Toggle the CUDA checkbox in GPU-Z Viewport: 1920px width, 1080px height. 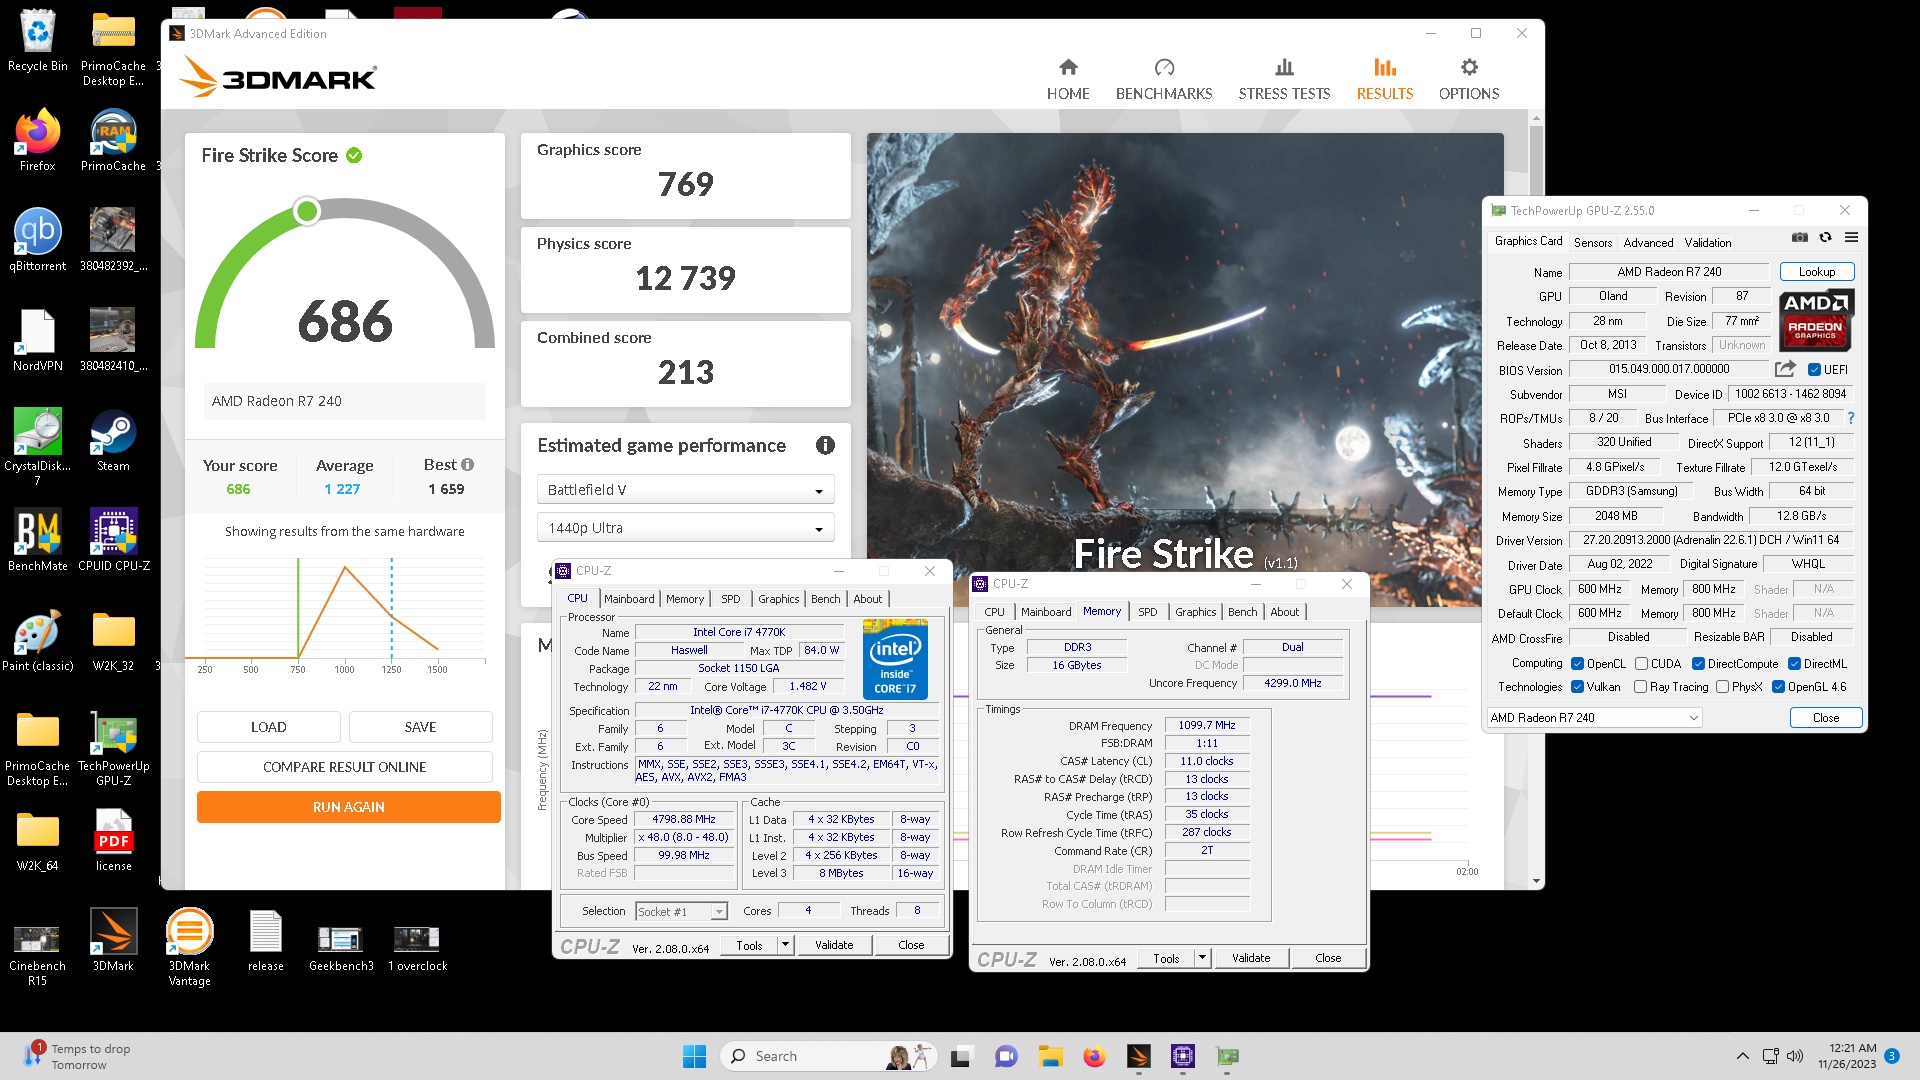click(x=1641, y=664)
